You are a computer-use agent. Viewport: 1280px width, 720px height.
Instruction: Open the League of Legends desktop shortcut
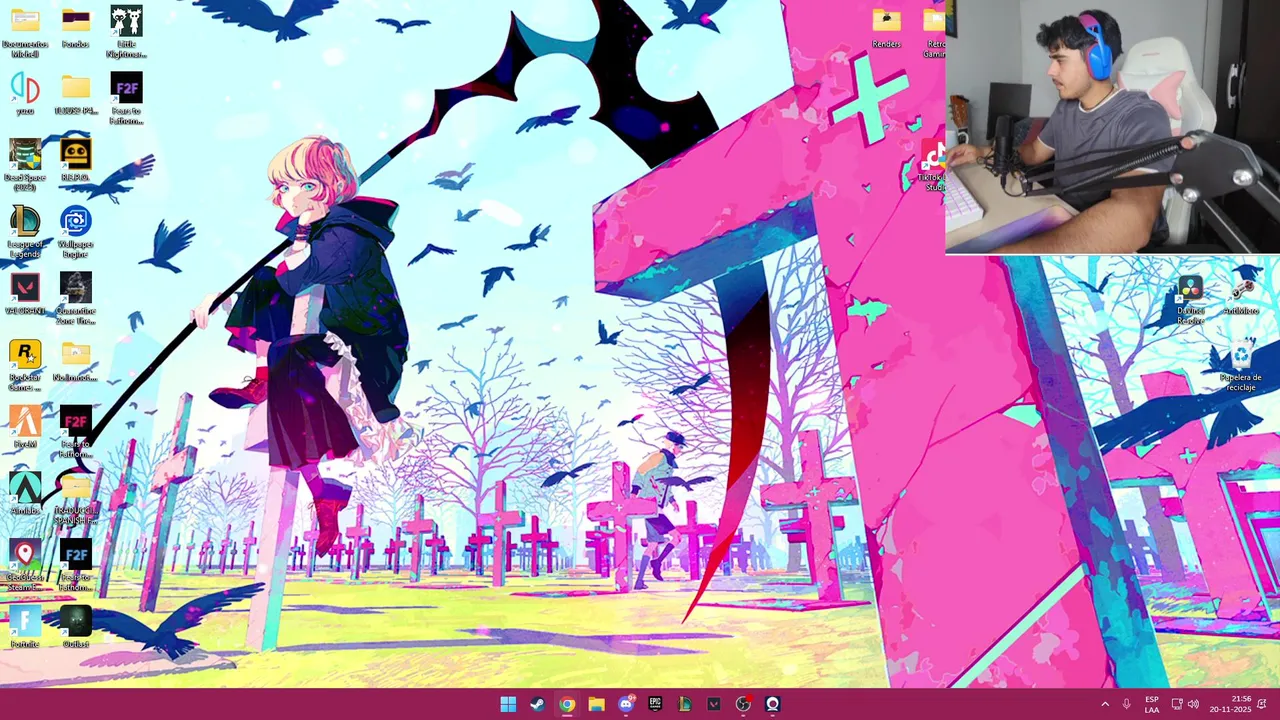[25, 232]
